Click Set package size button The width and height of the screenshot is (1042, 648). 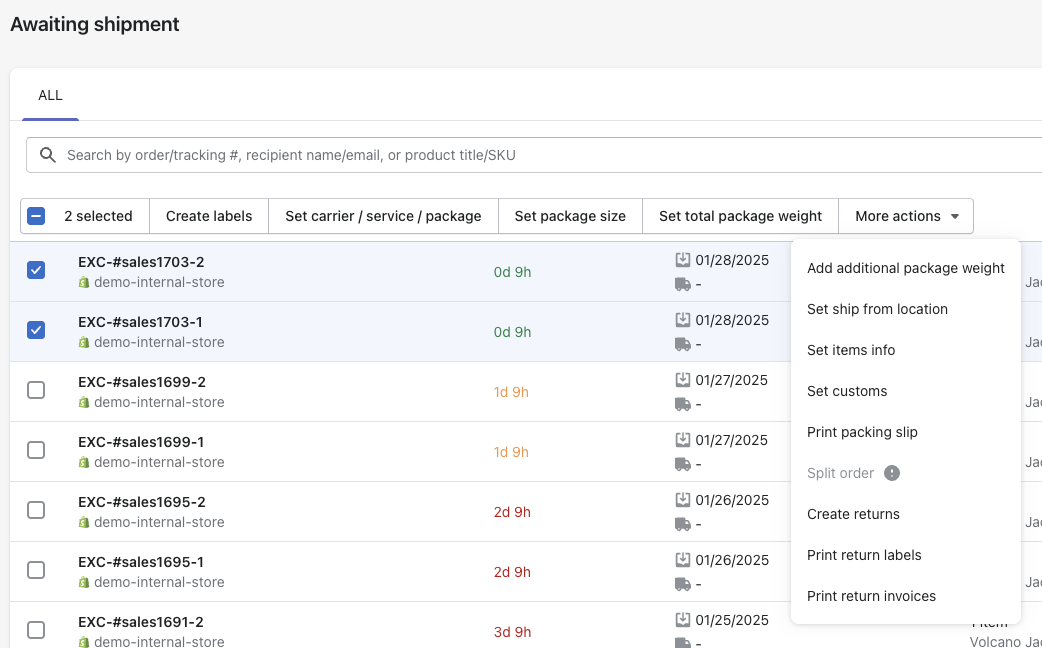570,216
